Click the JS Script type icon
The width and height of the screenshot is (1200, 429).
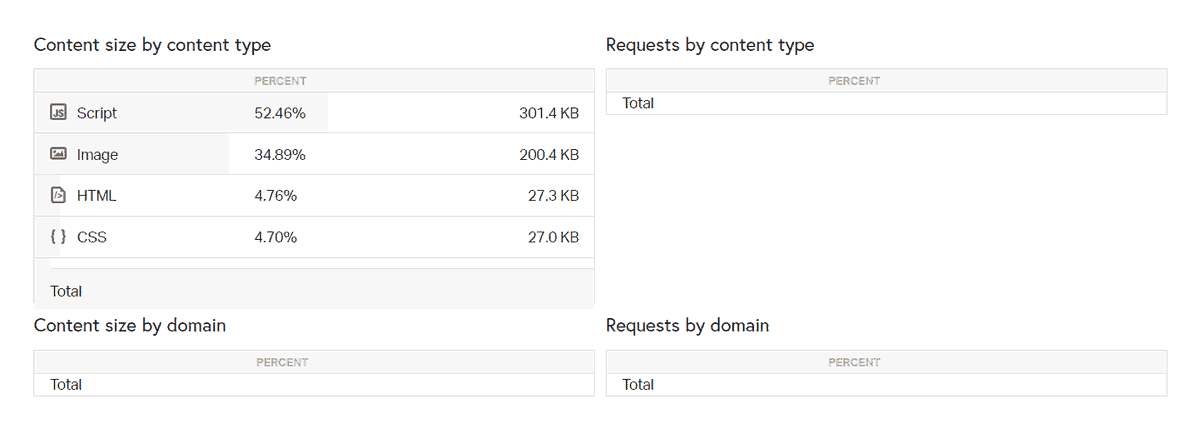tap(58, 113)
